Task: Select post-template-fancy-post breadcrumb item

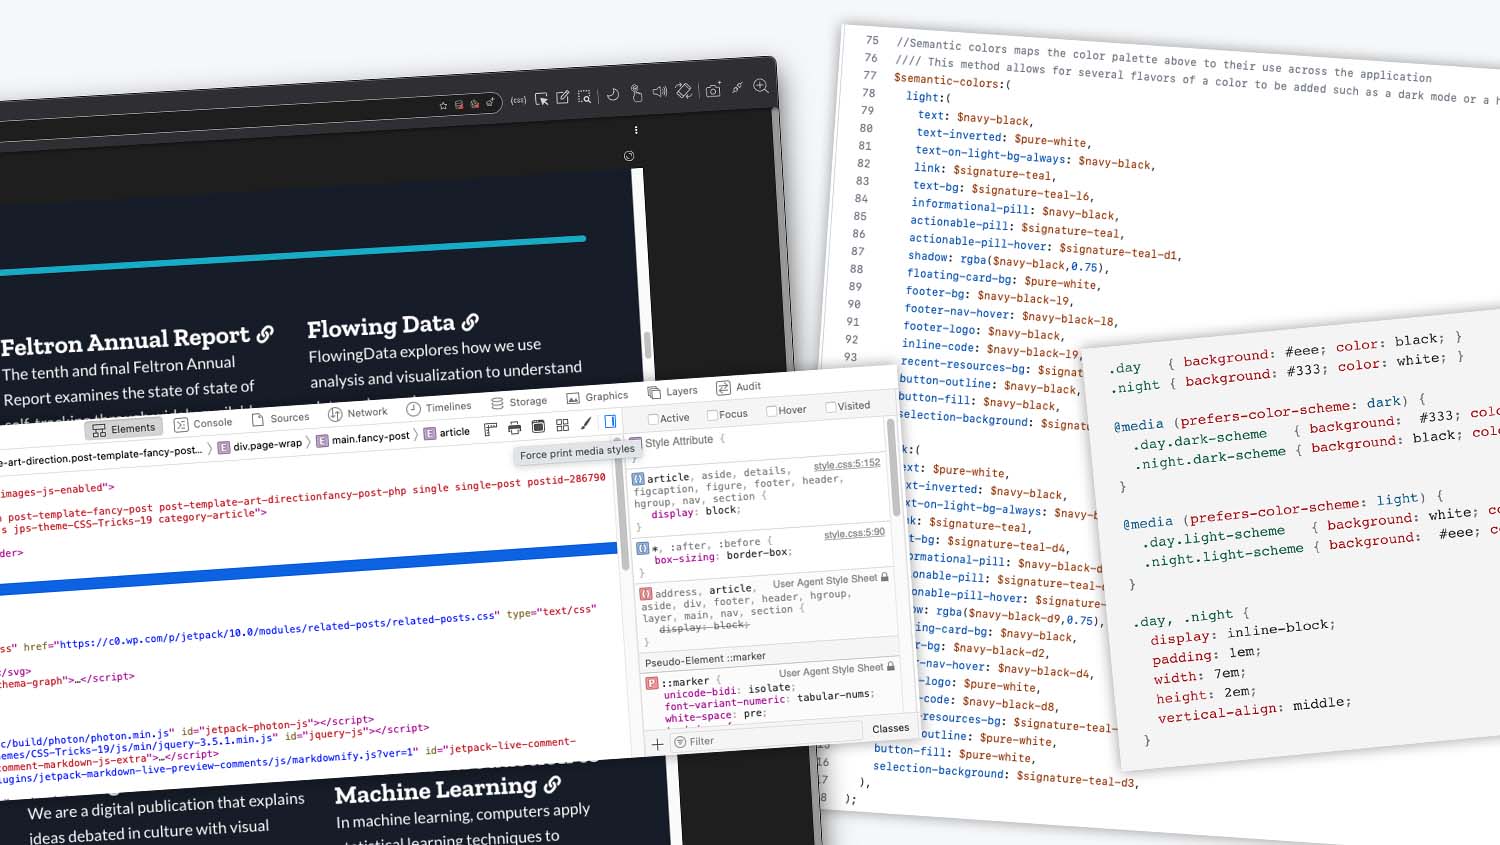Action: click(100, 455)
